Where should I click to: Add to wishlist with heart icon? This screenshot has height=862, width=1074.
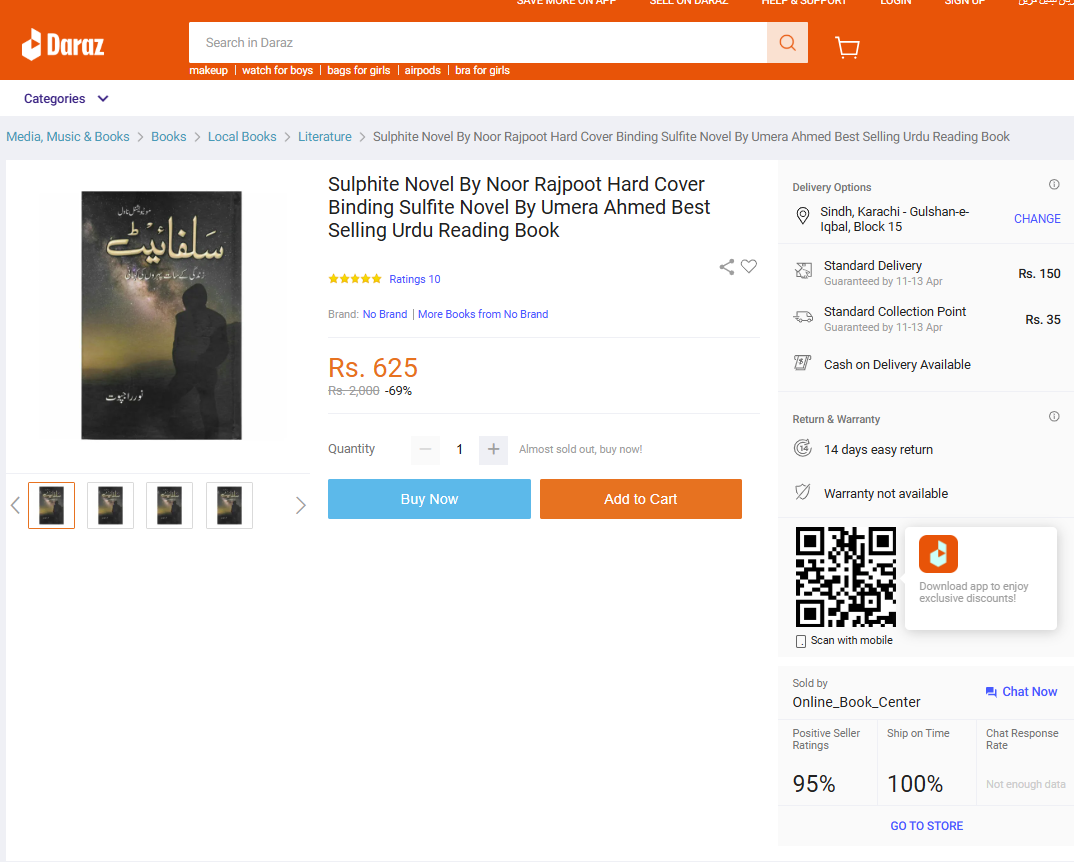749,266
